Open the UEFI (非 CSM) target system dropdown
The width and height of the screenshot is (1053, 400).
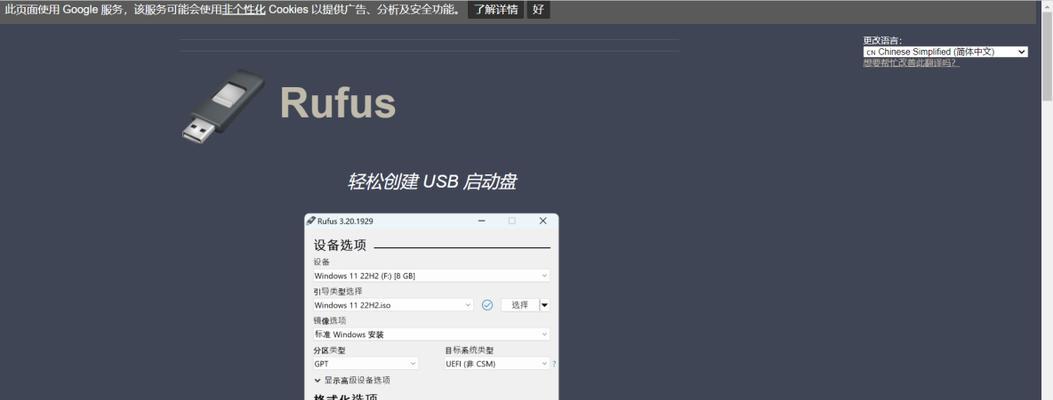(x=497, y=364)
